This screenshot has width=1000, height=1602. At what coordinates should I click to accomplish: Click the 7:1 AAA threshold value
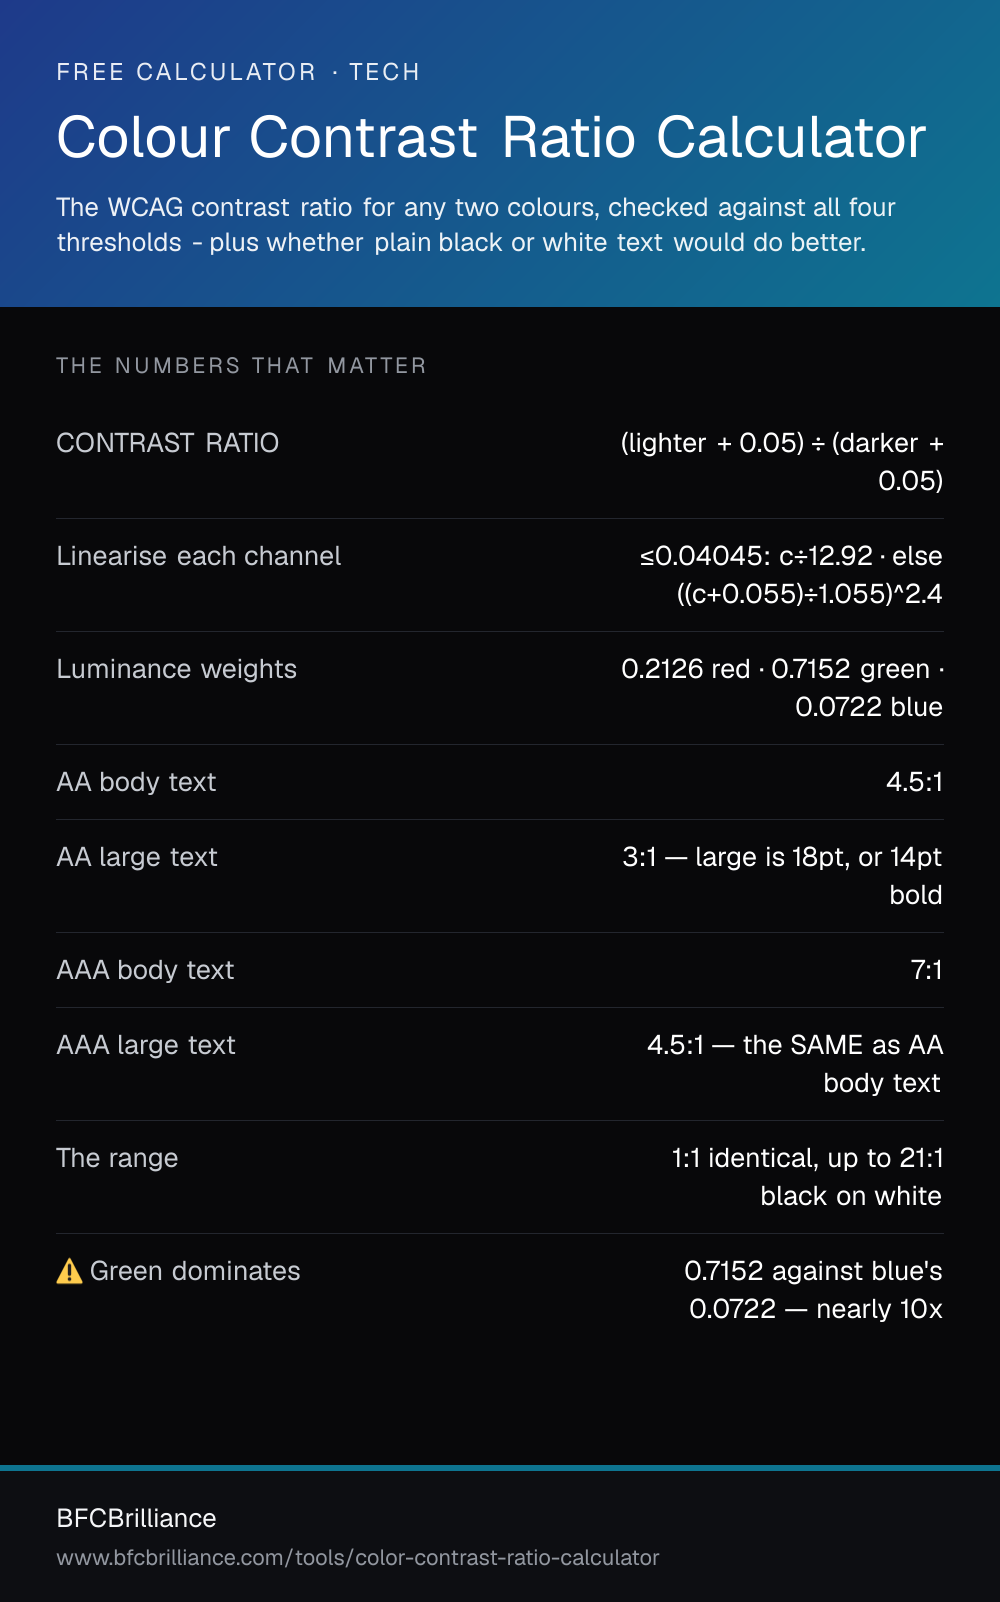pyautogui.click(x=927, y=970)
